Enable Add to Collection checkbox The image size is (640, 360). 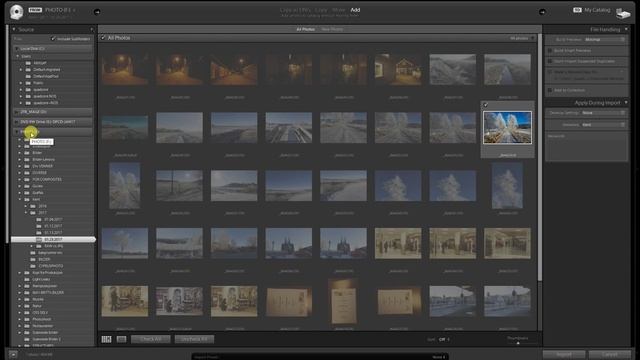[550, 90]
